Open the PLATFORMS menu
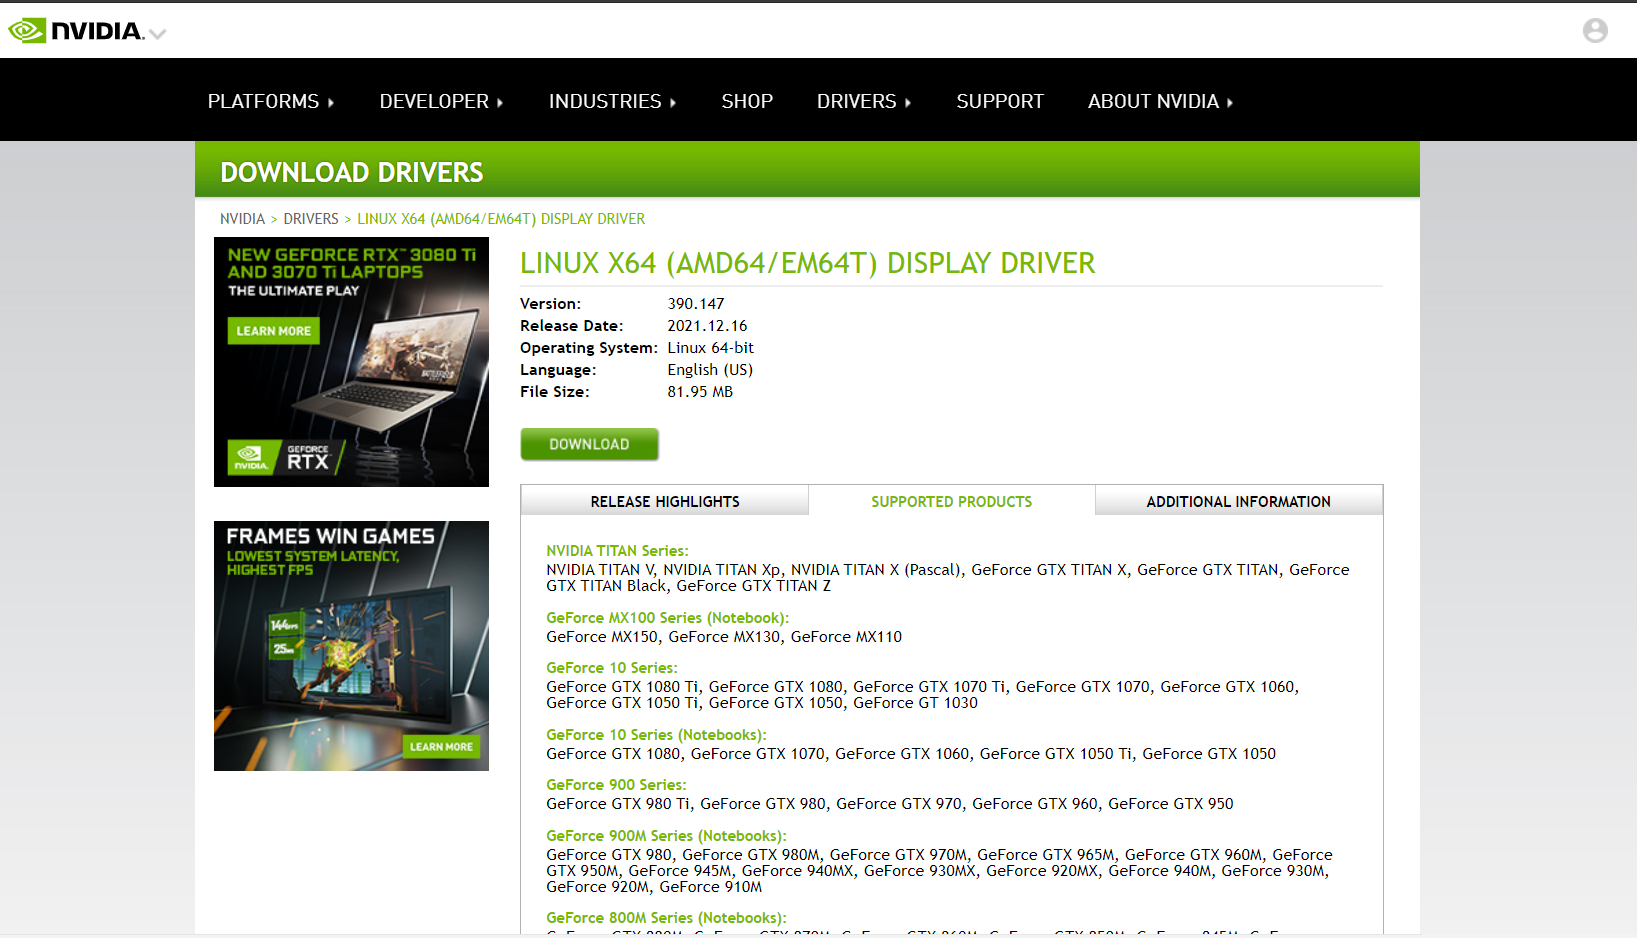The image size is (1637, 938). point(271,101)
